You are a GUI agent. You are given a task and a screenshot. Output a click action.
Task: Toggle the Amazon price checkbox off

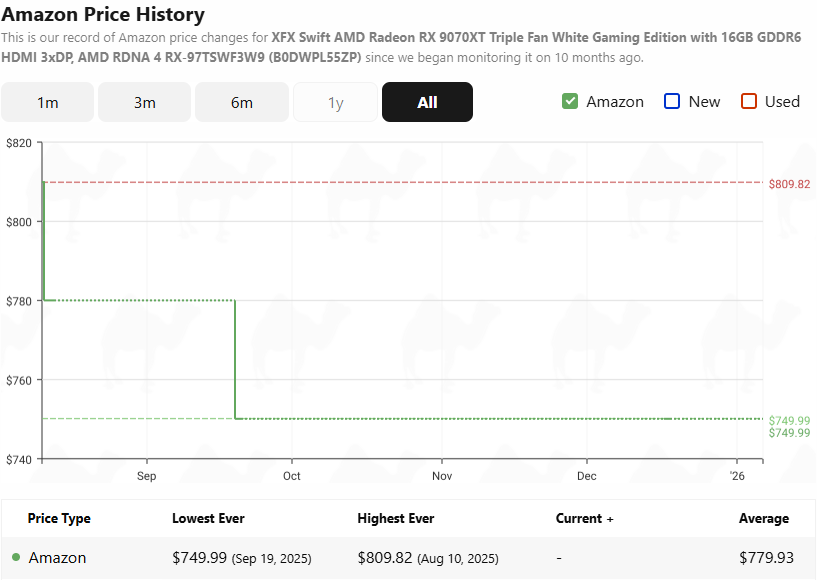(569, 101)
